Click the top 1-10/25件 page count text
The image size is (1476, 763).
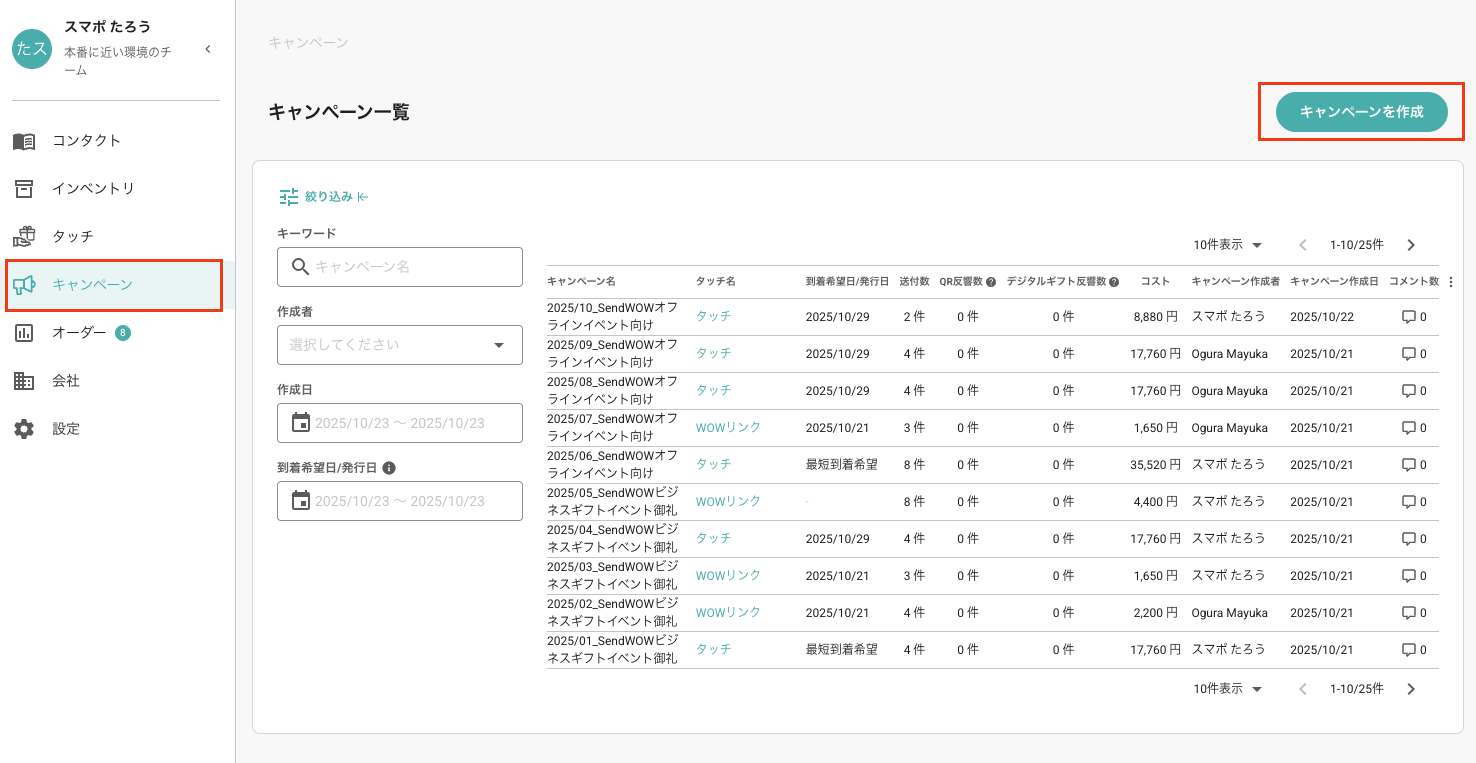(1357, 245)
